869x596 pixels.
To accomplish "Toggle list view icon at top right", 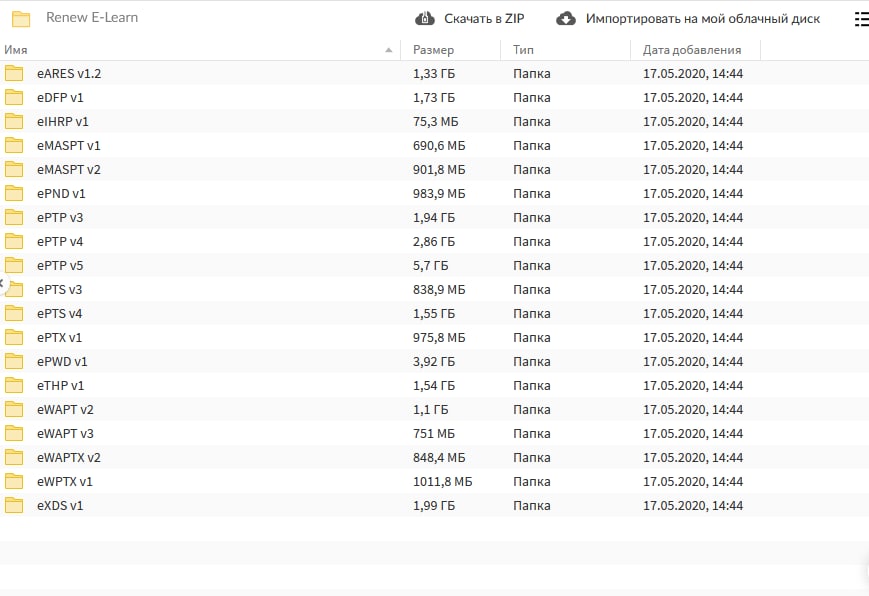I will tap(862, 19).
